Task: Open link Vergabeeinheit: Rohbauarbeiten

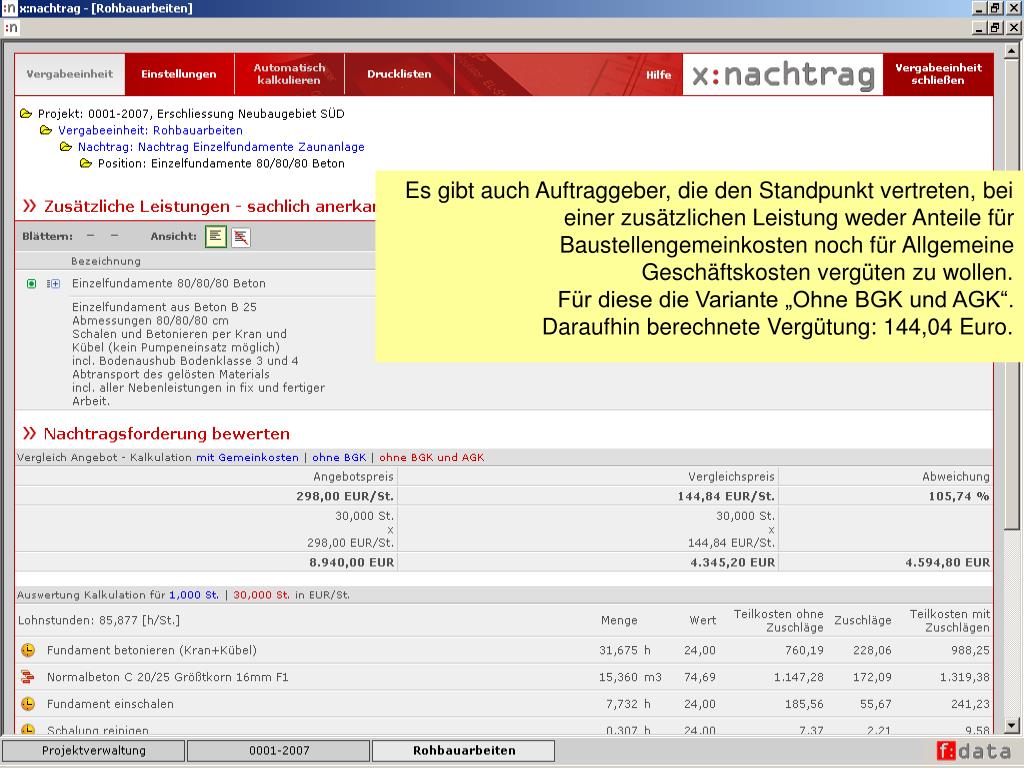Action: 150,130
